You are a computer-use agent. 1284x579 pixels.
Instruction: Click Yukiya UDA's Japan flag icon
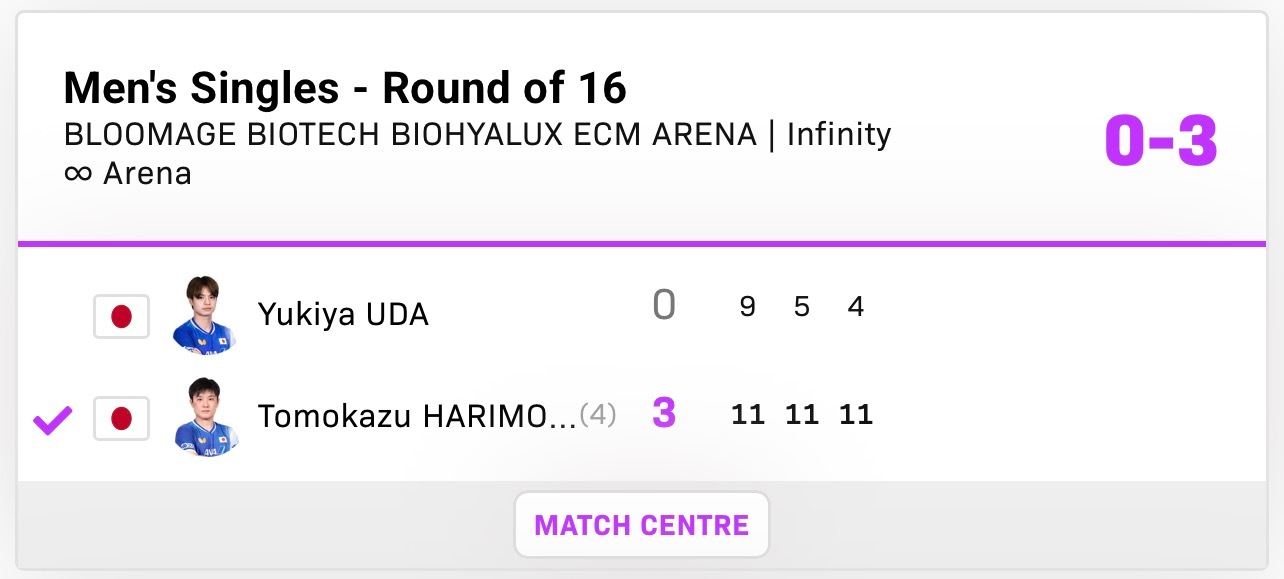pos(121,316)
